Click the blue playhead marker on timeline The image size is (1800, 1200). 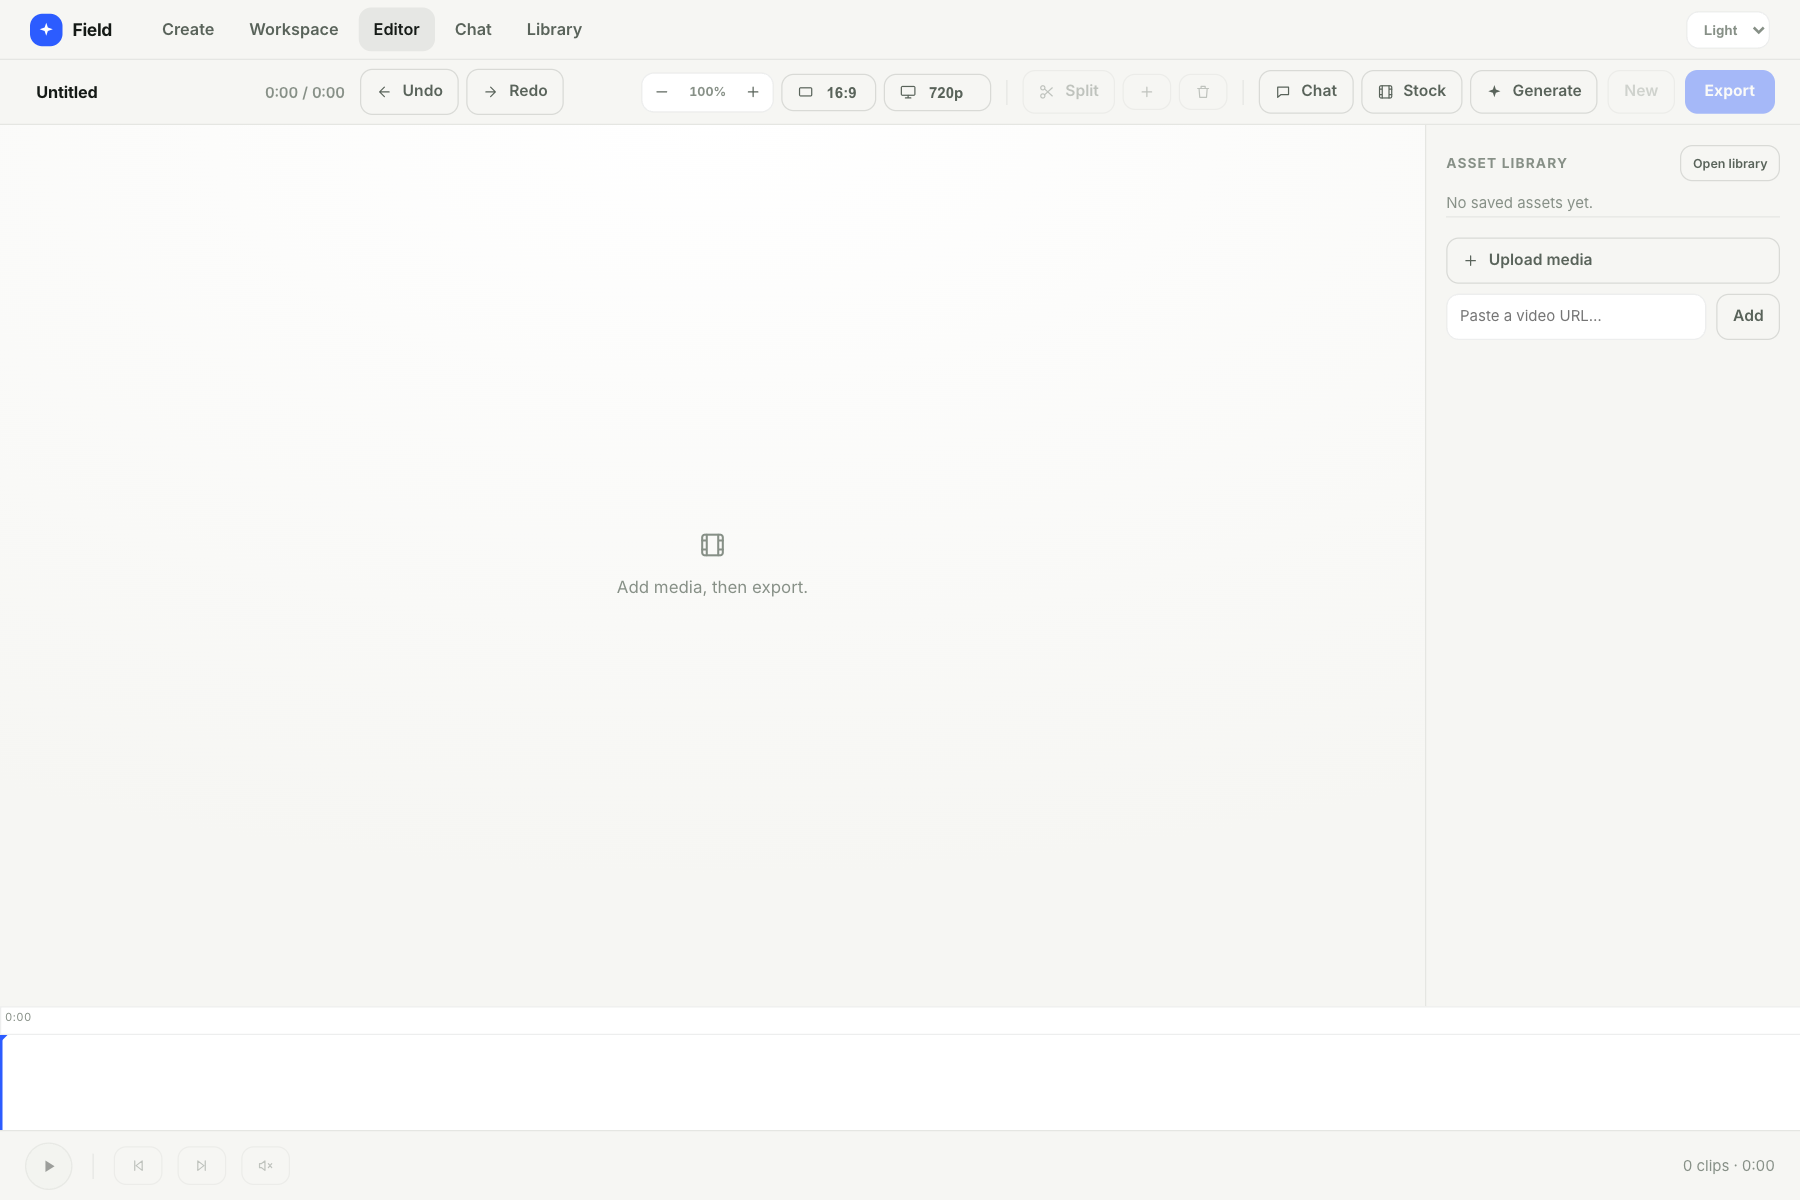click(x=2, y=1082)
